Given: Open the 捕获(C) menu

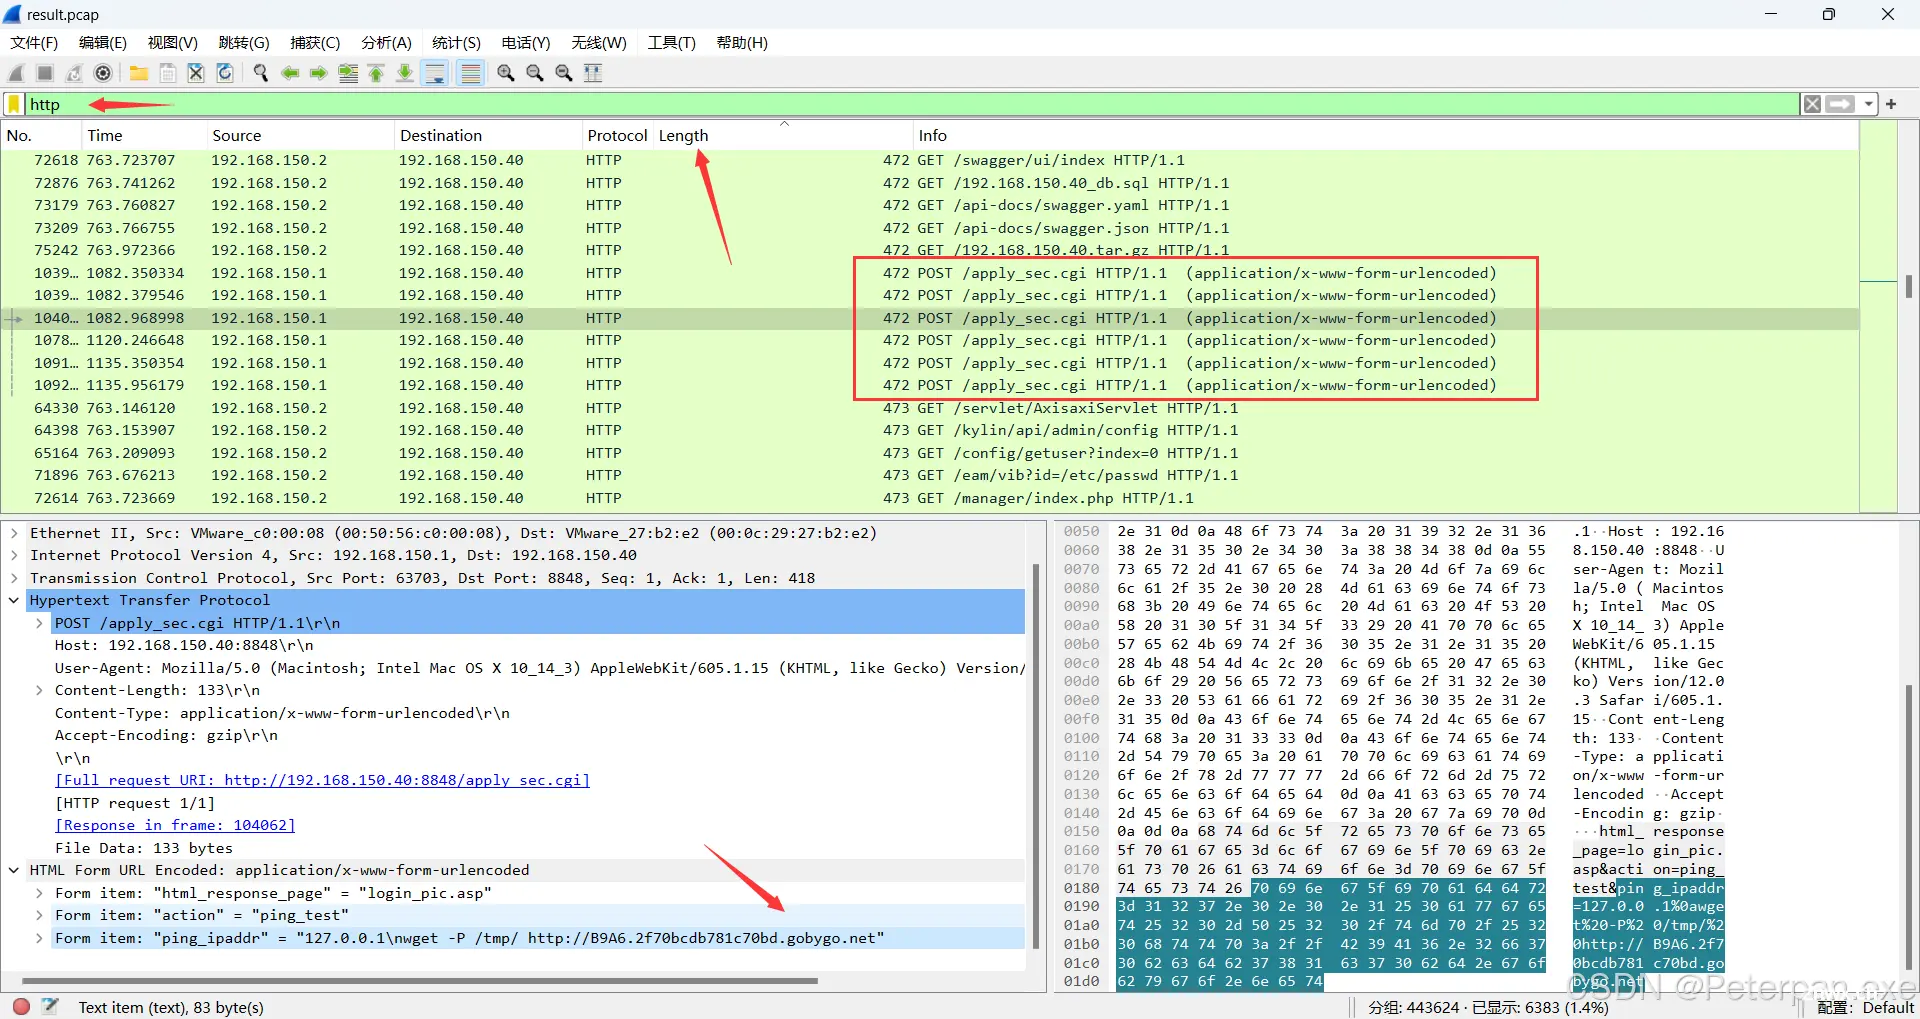Looking at the screenshot, I should click(315, 43).
